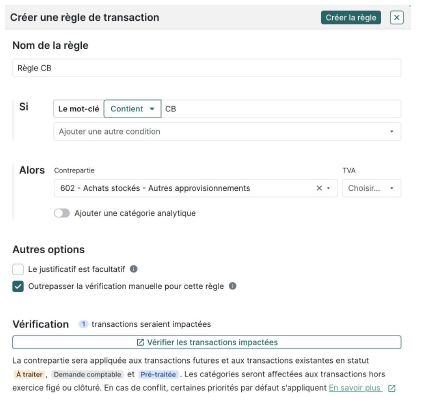Click the keyword value field containing CB
The image size is (429, 404).
click(281, 109)
